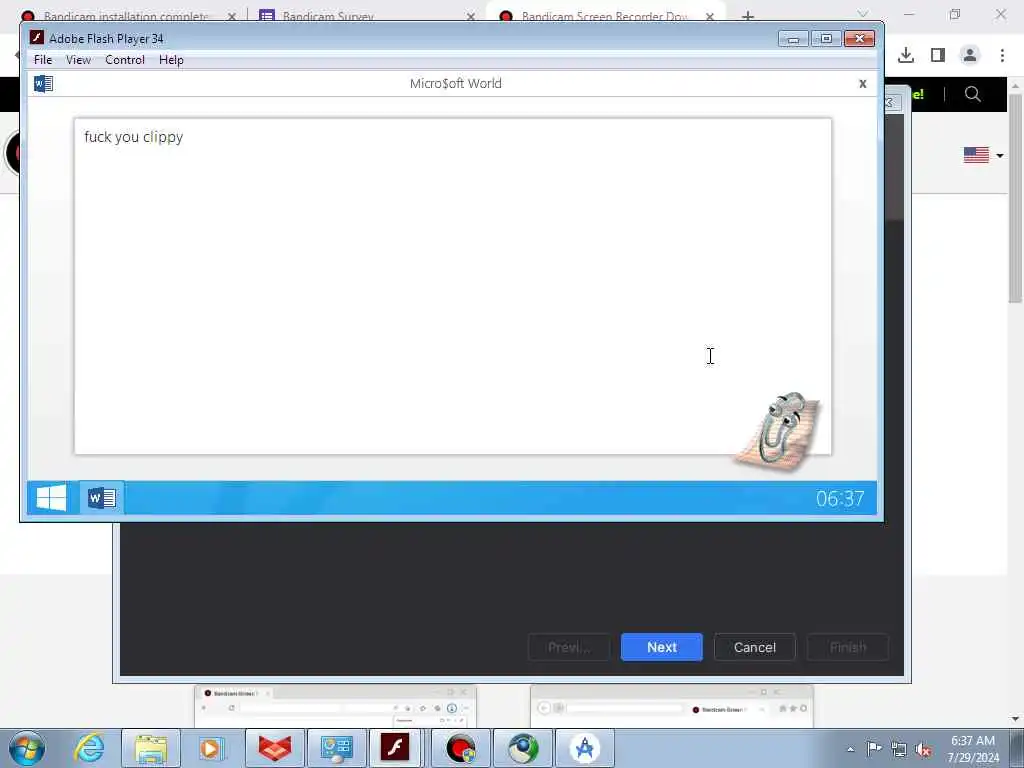Toggle the browser side panel icon
The image size is (1024, 768).
pos(938,56)
